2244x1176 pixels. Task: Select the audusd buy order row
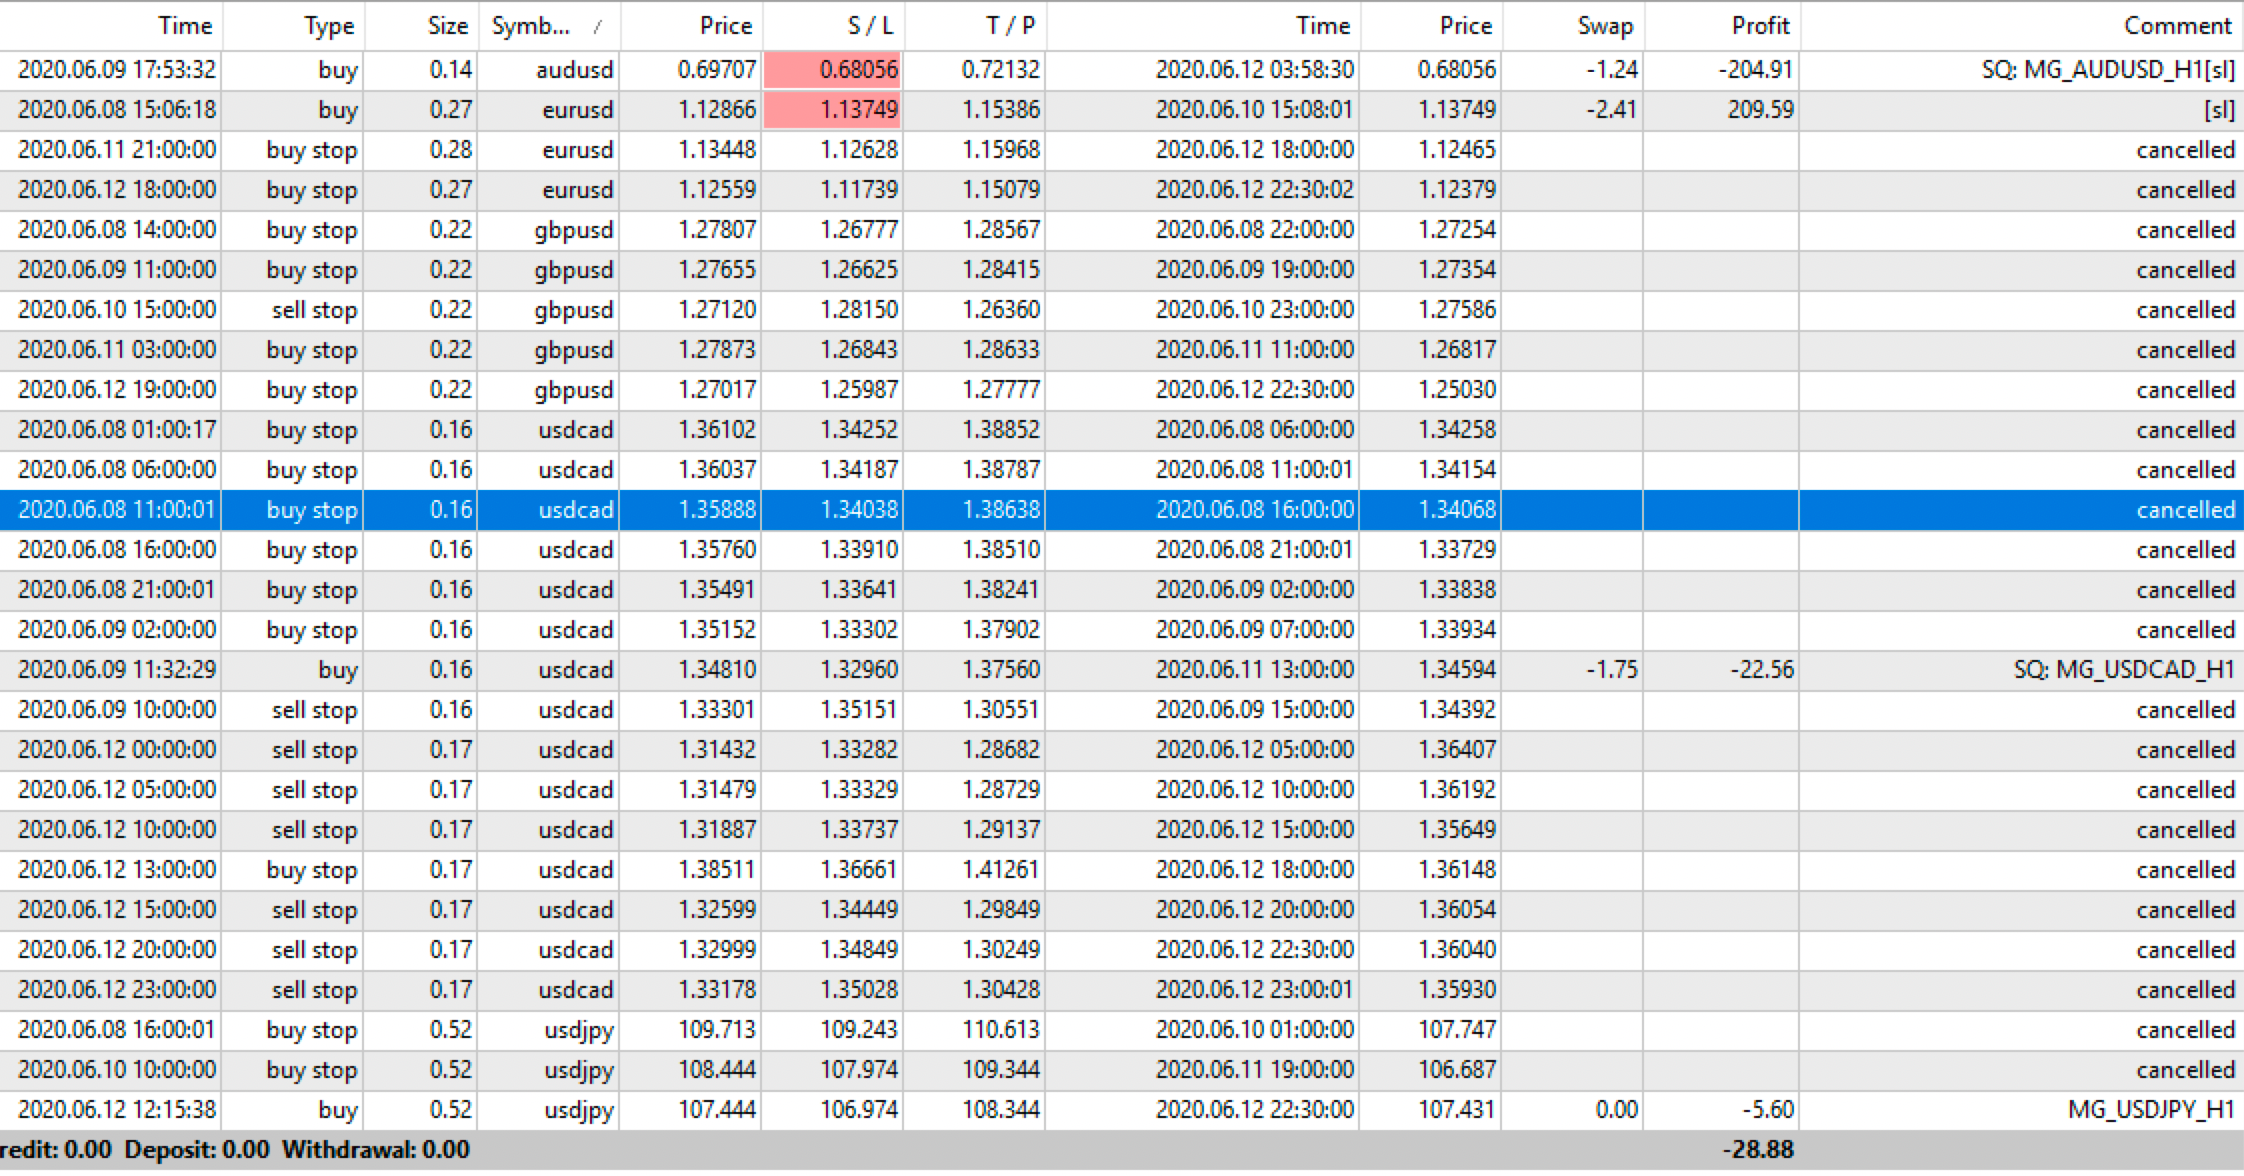[x=575, y=70]
